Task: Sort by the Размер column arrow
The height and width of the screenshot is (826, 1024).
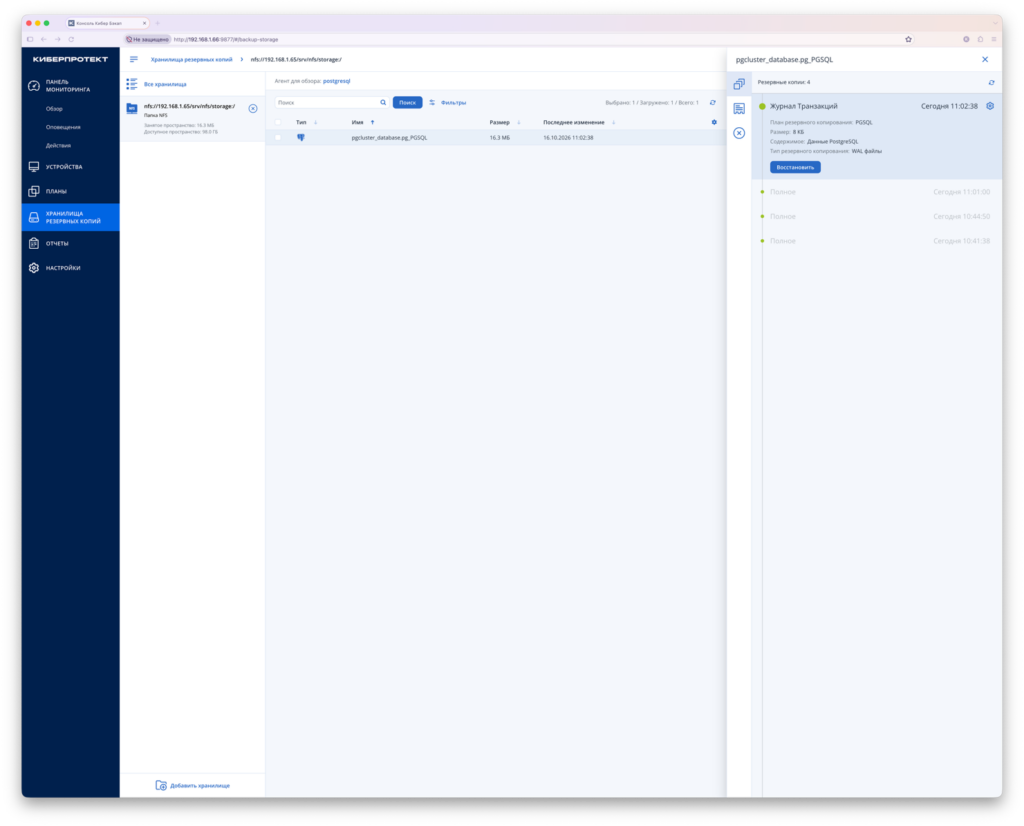Action: 519,122
